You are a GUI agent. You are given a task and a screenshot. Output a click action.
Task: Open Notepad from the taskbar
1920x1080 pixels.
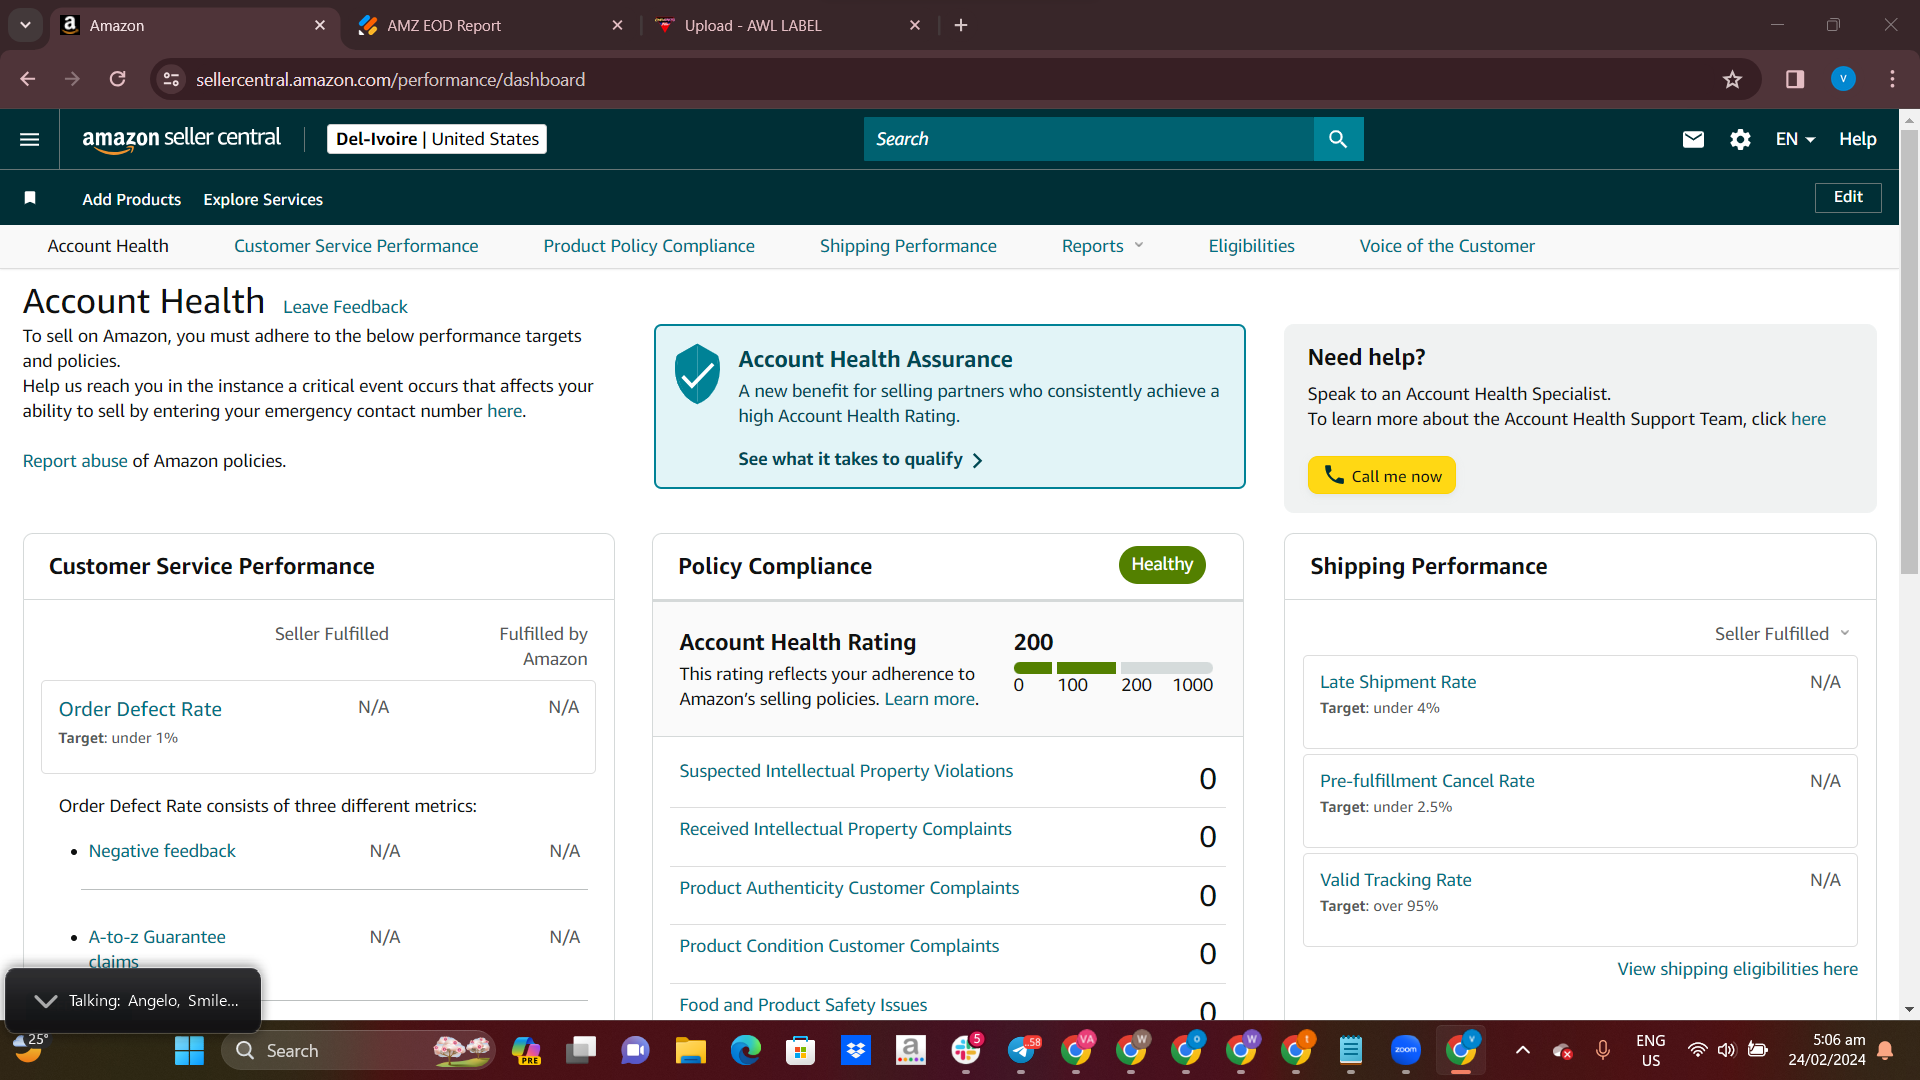[1351, 1050]
